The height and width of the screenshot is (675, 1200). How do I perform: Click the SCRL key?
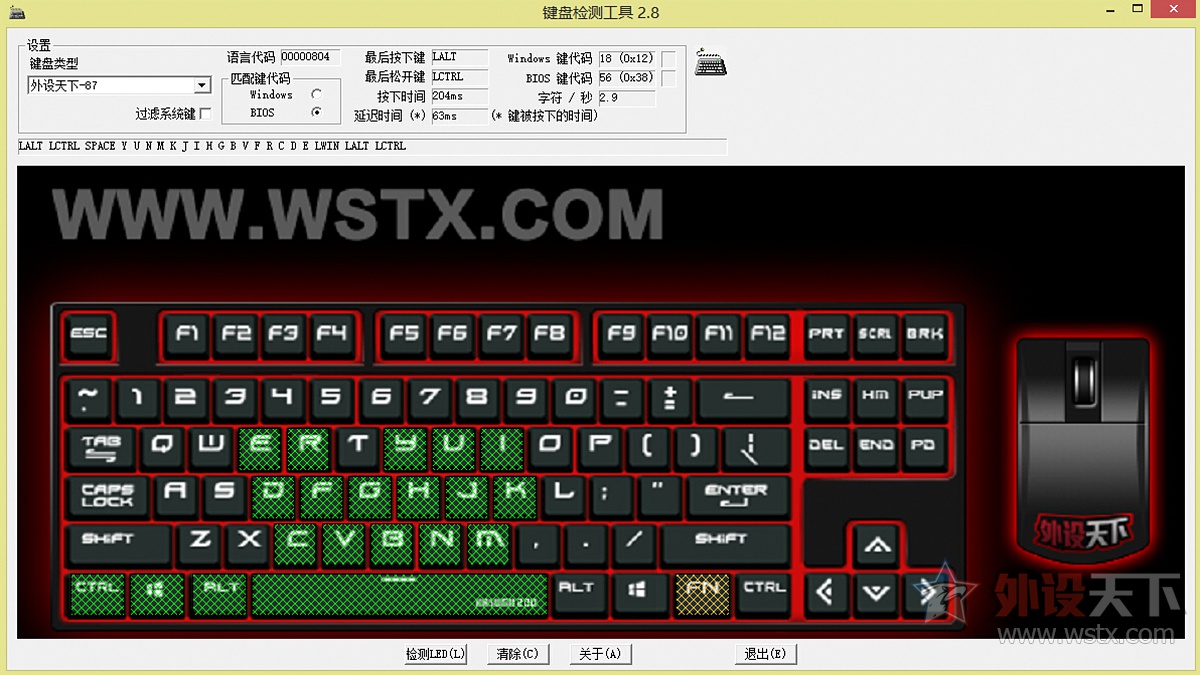pos(875,335)
